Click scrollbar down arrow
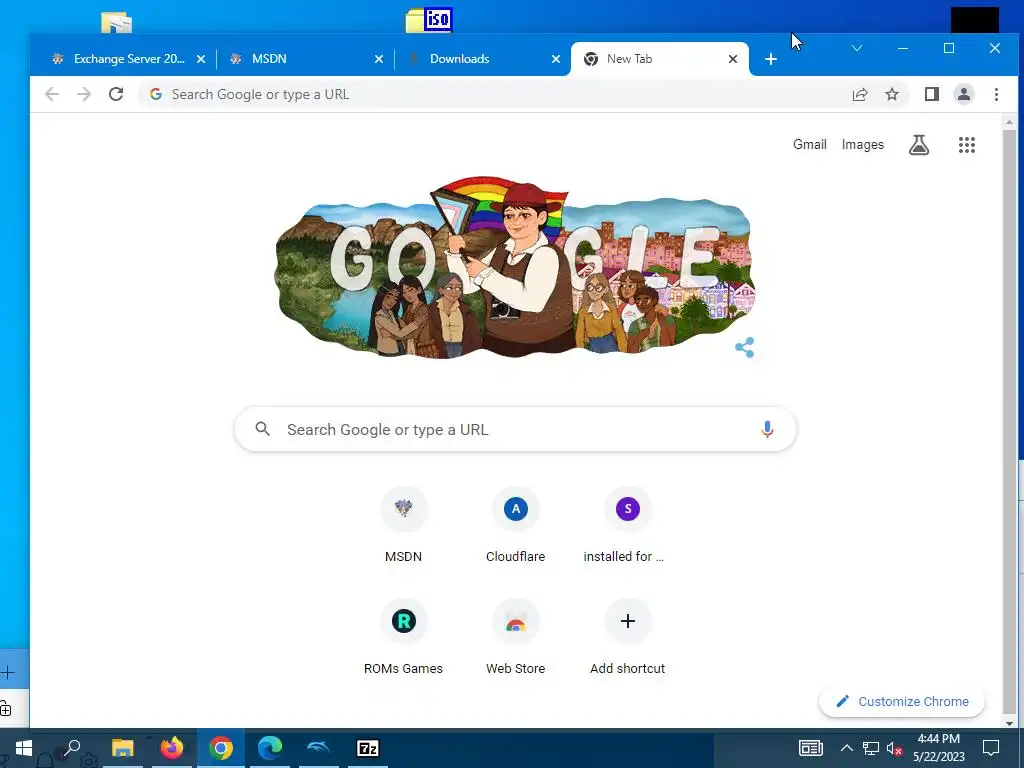The image size is (1024, 768). 1009,723
